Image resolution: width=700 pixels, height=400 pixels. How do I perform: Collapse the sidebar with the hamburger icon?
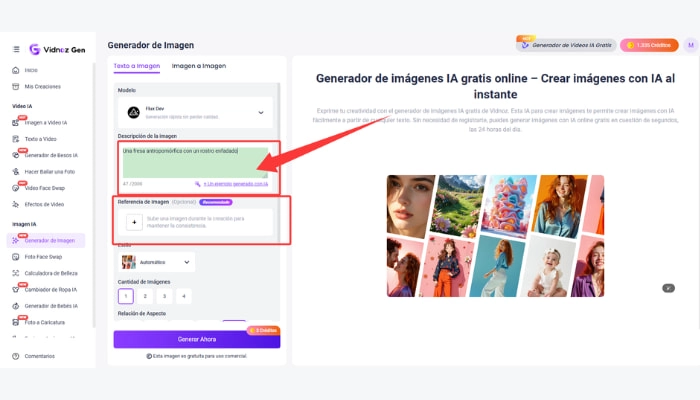[x=16, y=49]
